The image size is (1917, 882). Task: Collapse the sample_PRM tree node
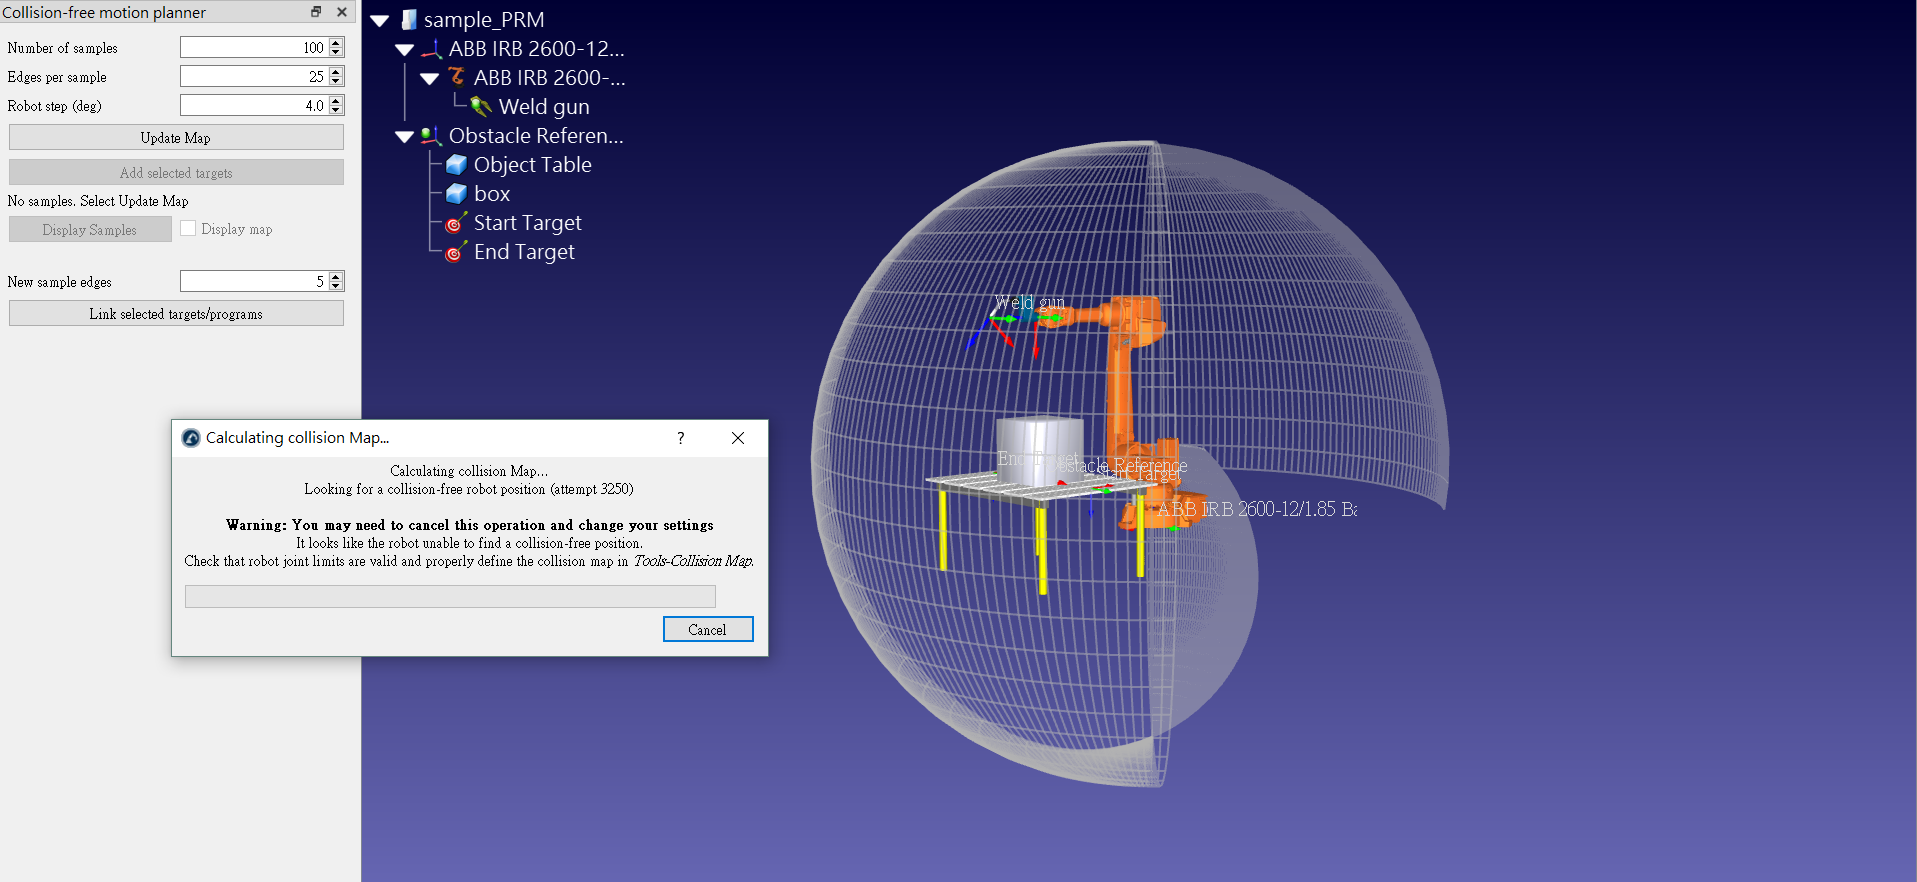point(380,20)
